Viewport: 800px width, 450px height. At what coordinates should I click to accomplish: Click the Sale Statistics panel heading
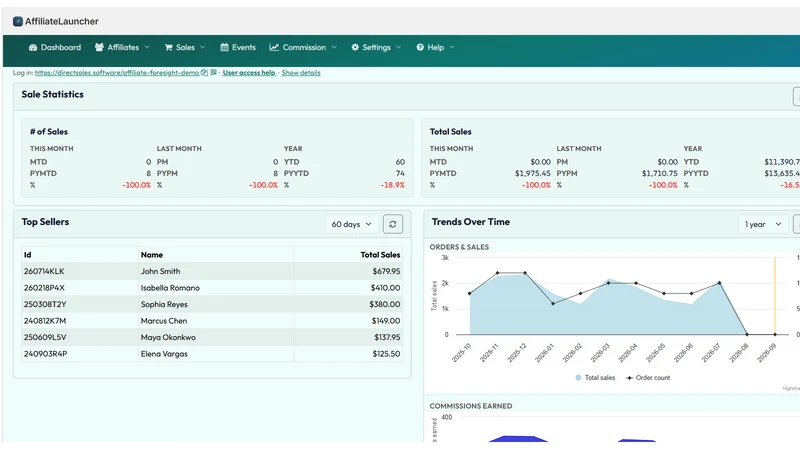pyautogui.click(x=53, y=94)
